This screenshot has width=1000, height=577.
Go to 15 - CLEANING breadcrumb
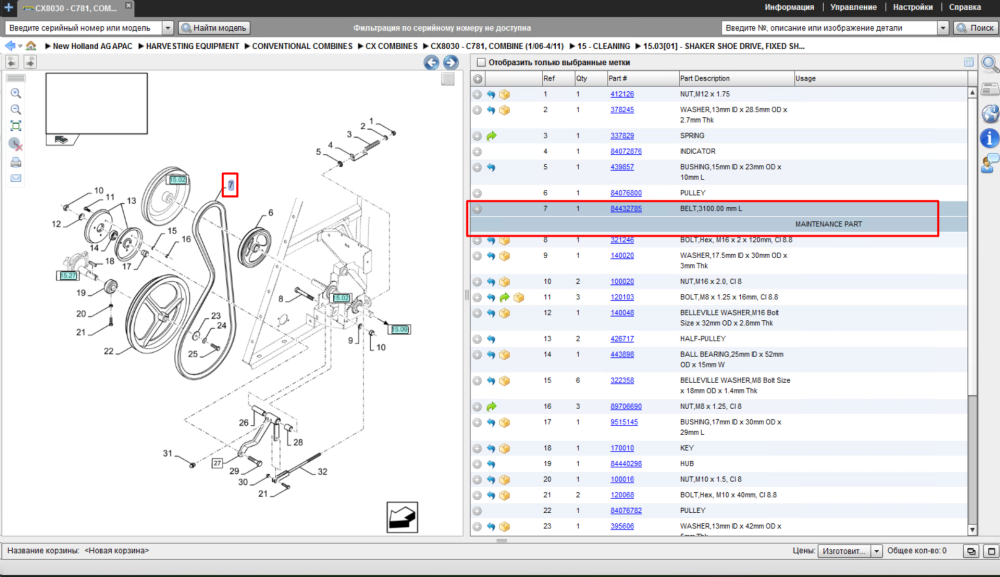pos(603,46)
